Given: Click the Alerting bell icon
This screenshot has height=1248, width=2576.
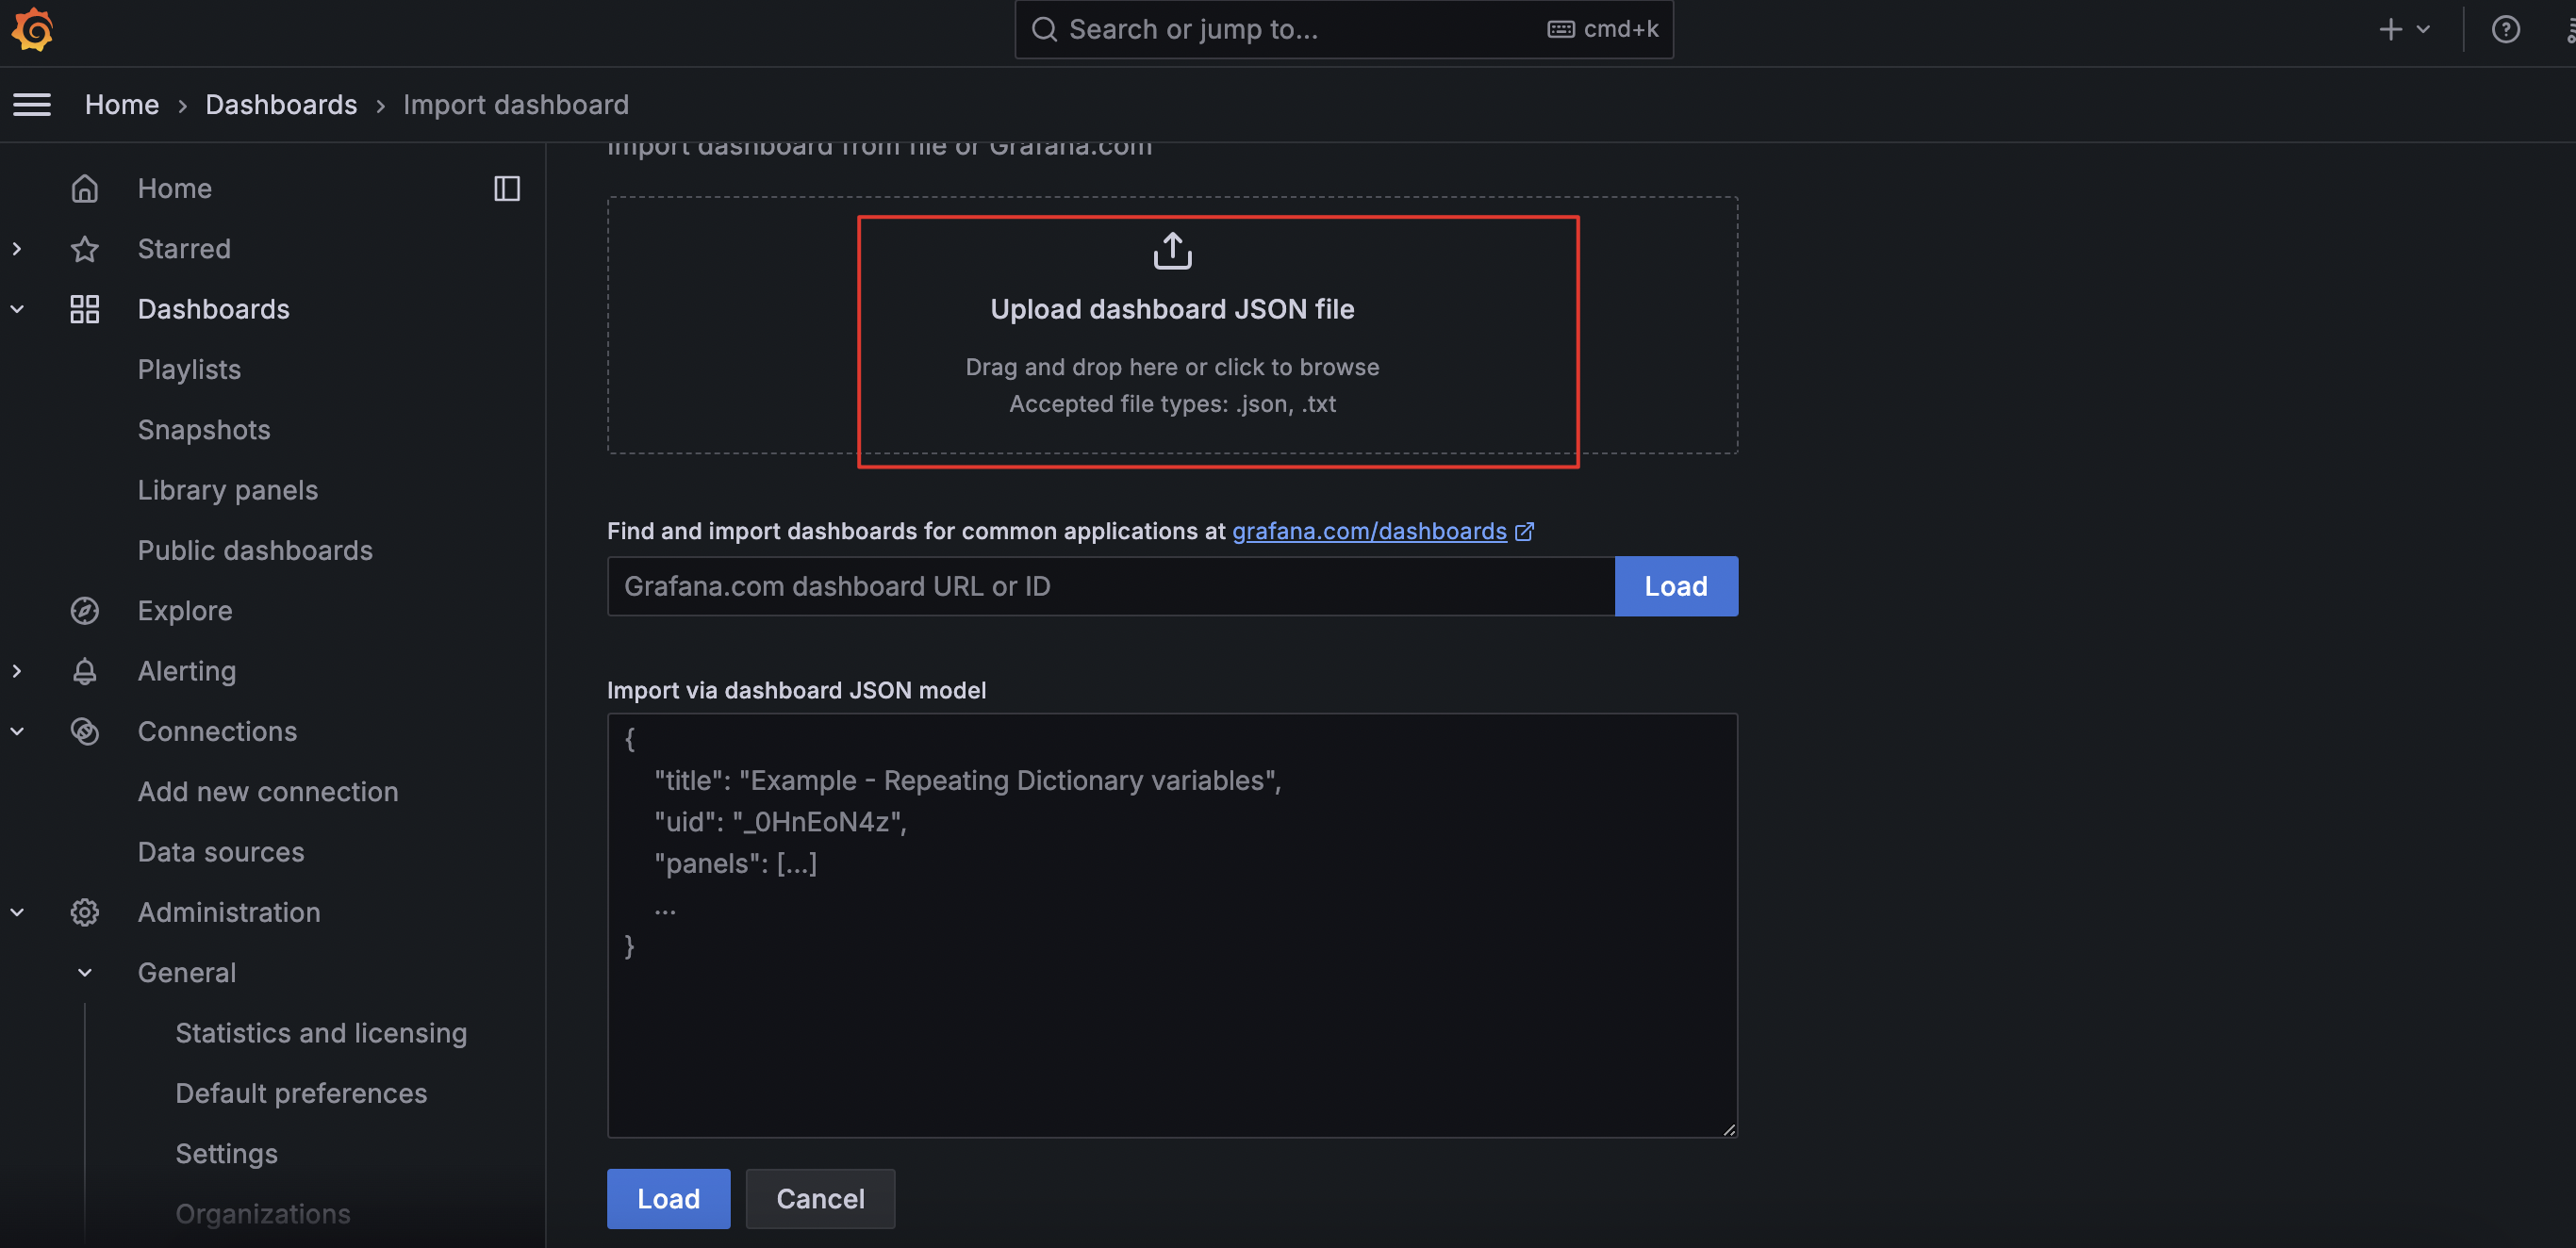Looking at the screenshot, I should [85, 671].
